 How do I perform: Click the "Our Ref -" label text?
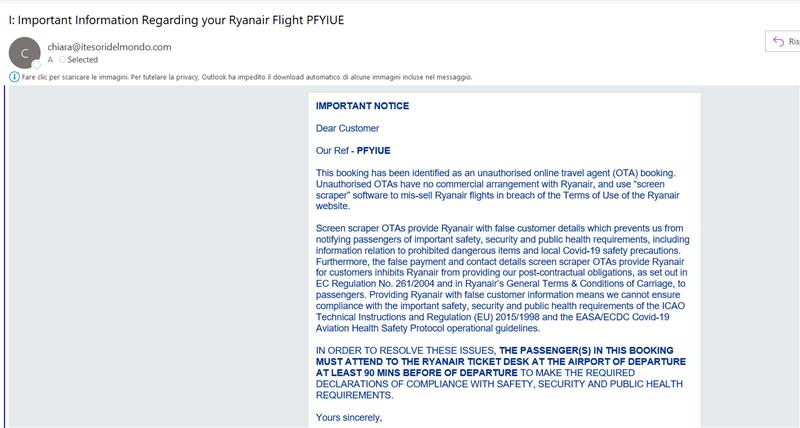[x=334, y=150]
